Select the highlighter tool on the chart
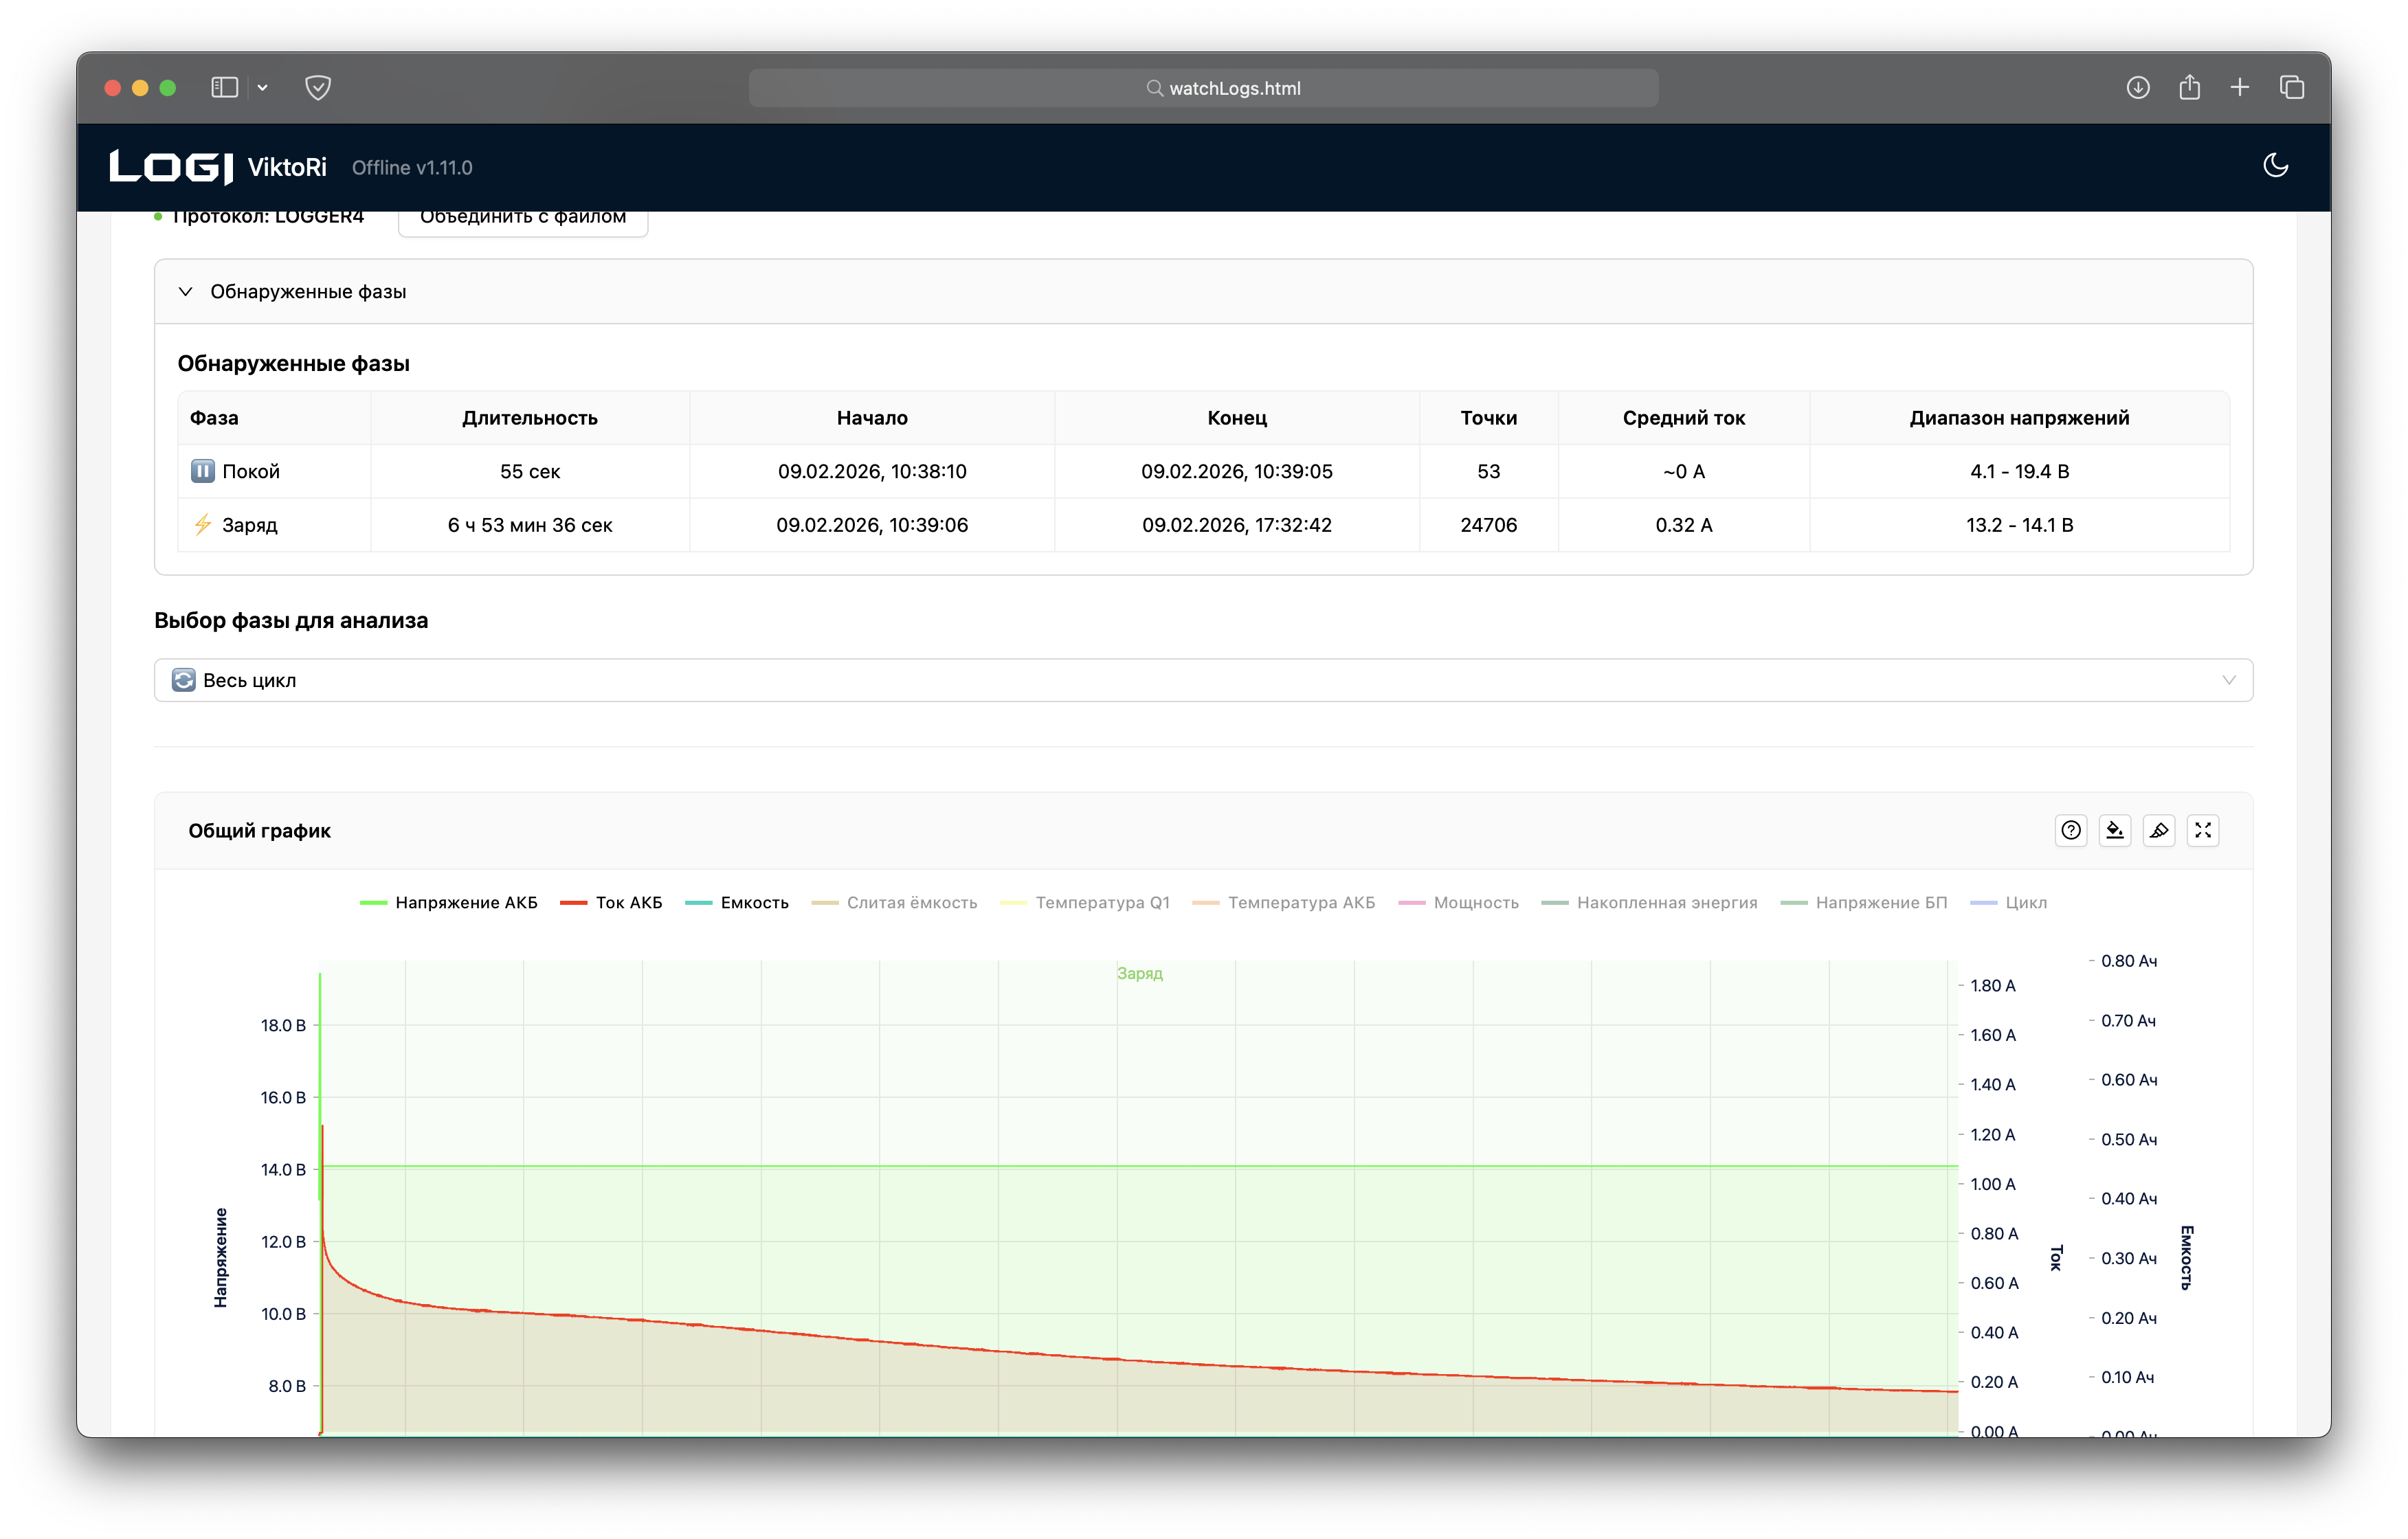This screenshot has height=1539, width=2408. [x=2159, y=830]
